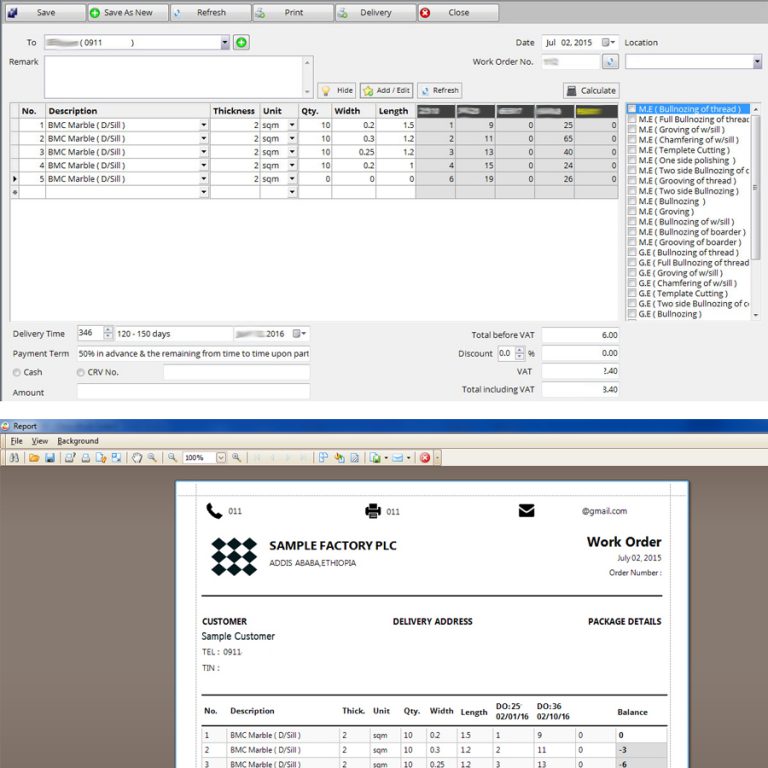Click the Save button in top toolbar

point(45,13)
